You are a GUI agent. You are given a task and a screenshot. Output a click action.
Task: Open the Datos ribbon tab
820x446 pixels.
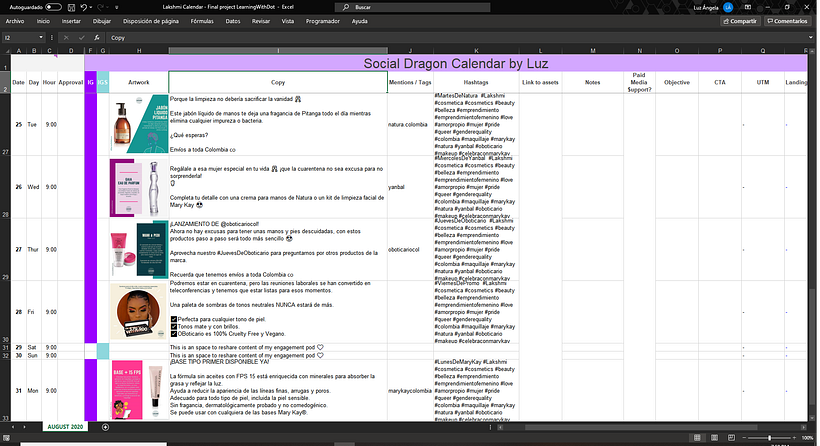point(233,21)
